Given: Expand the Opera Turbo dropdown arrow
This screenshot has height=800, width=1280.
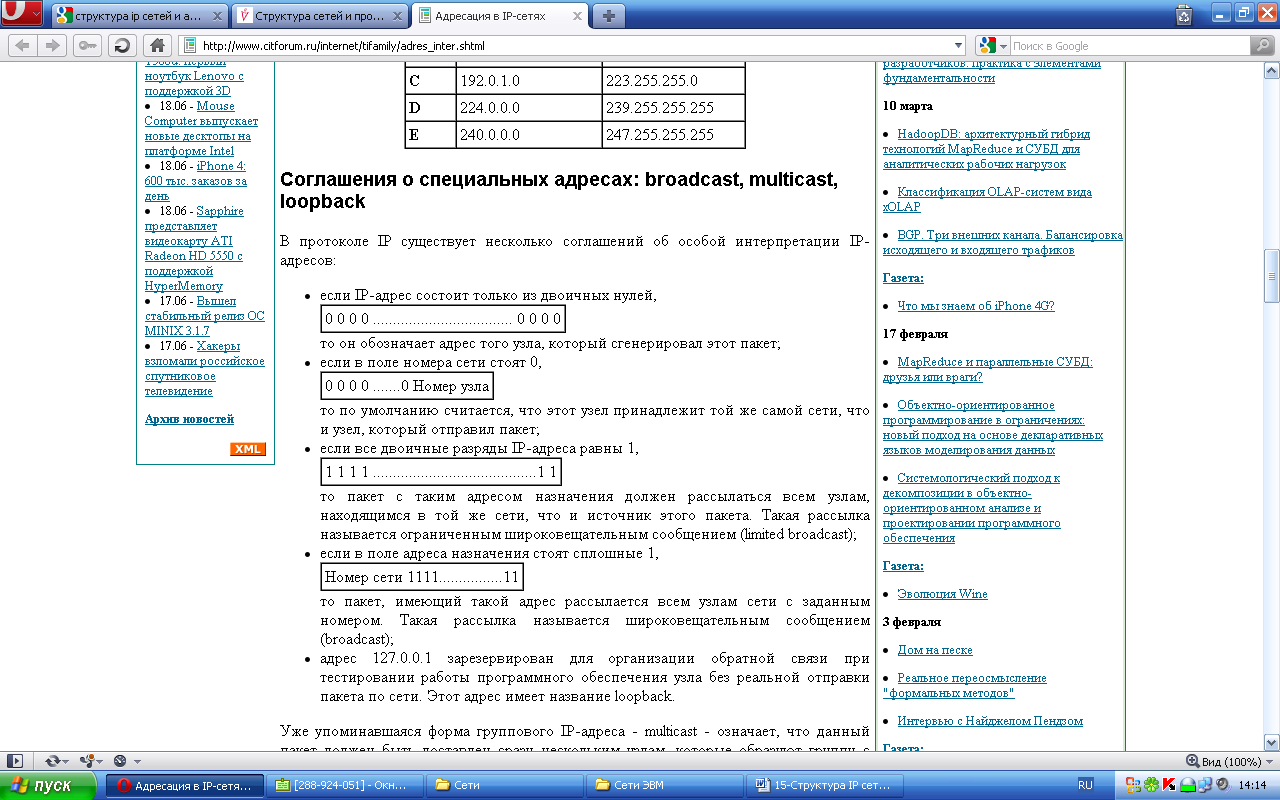Looking at the screenshot, I should [136, 762].
